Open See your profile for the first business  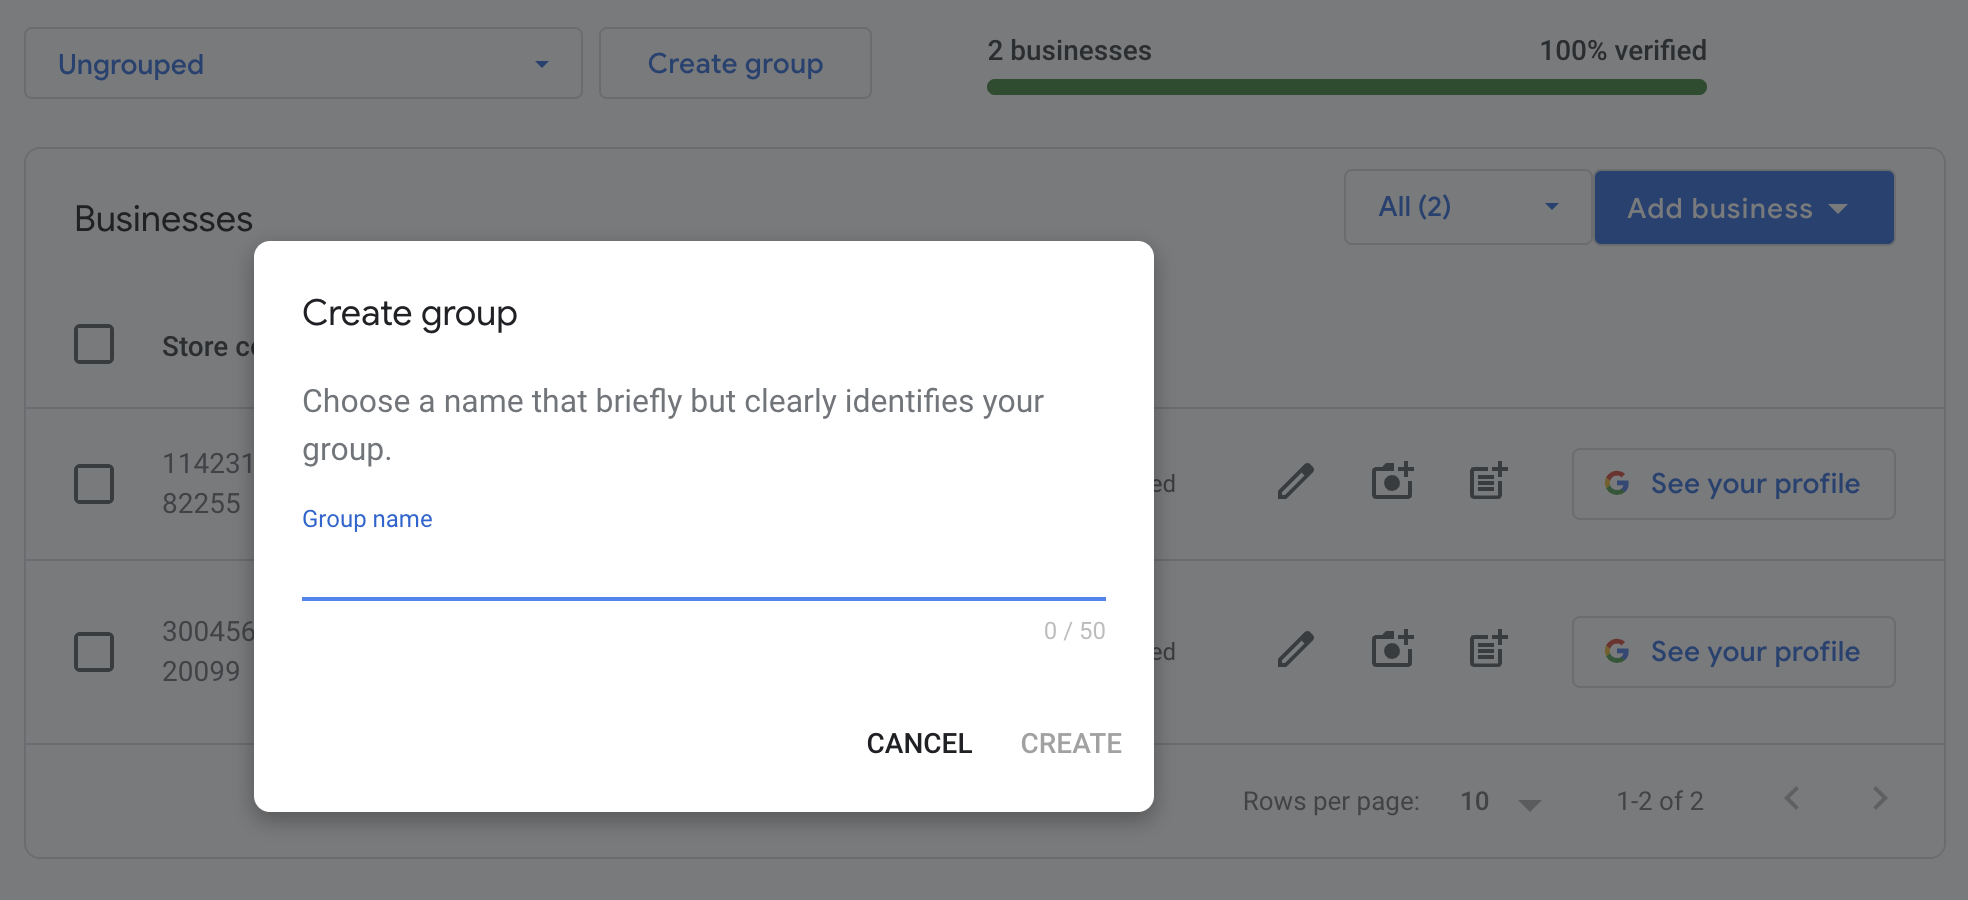1733,483
